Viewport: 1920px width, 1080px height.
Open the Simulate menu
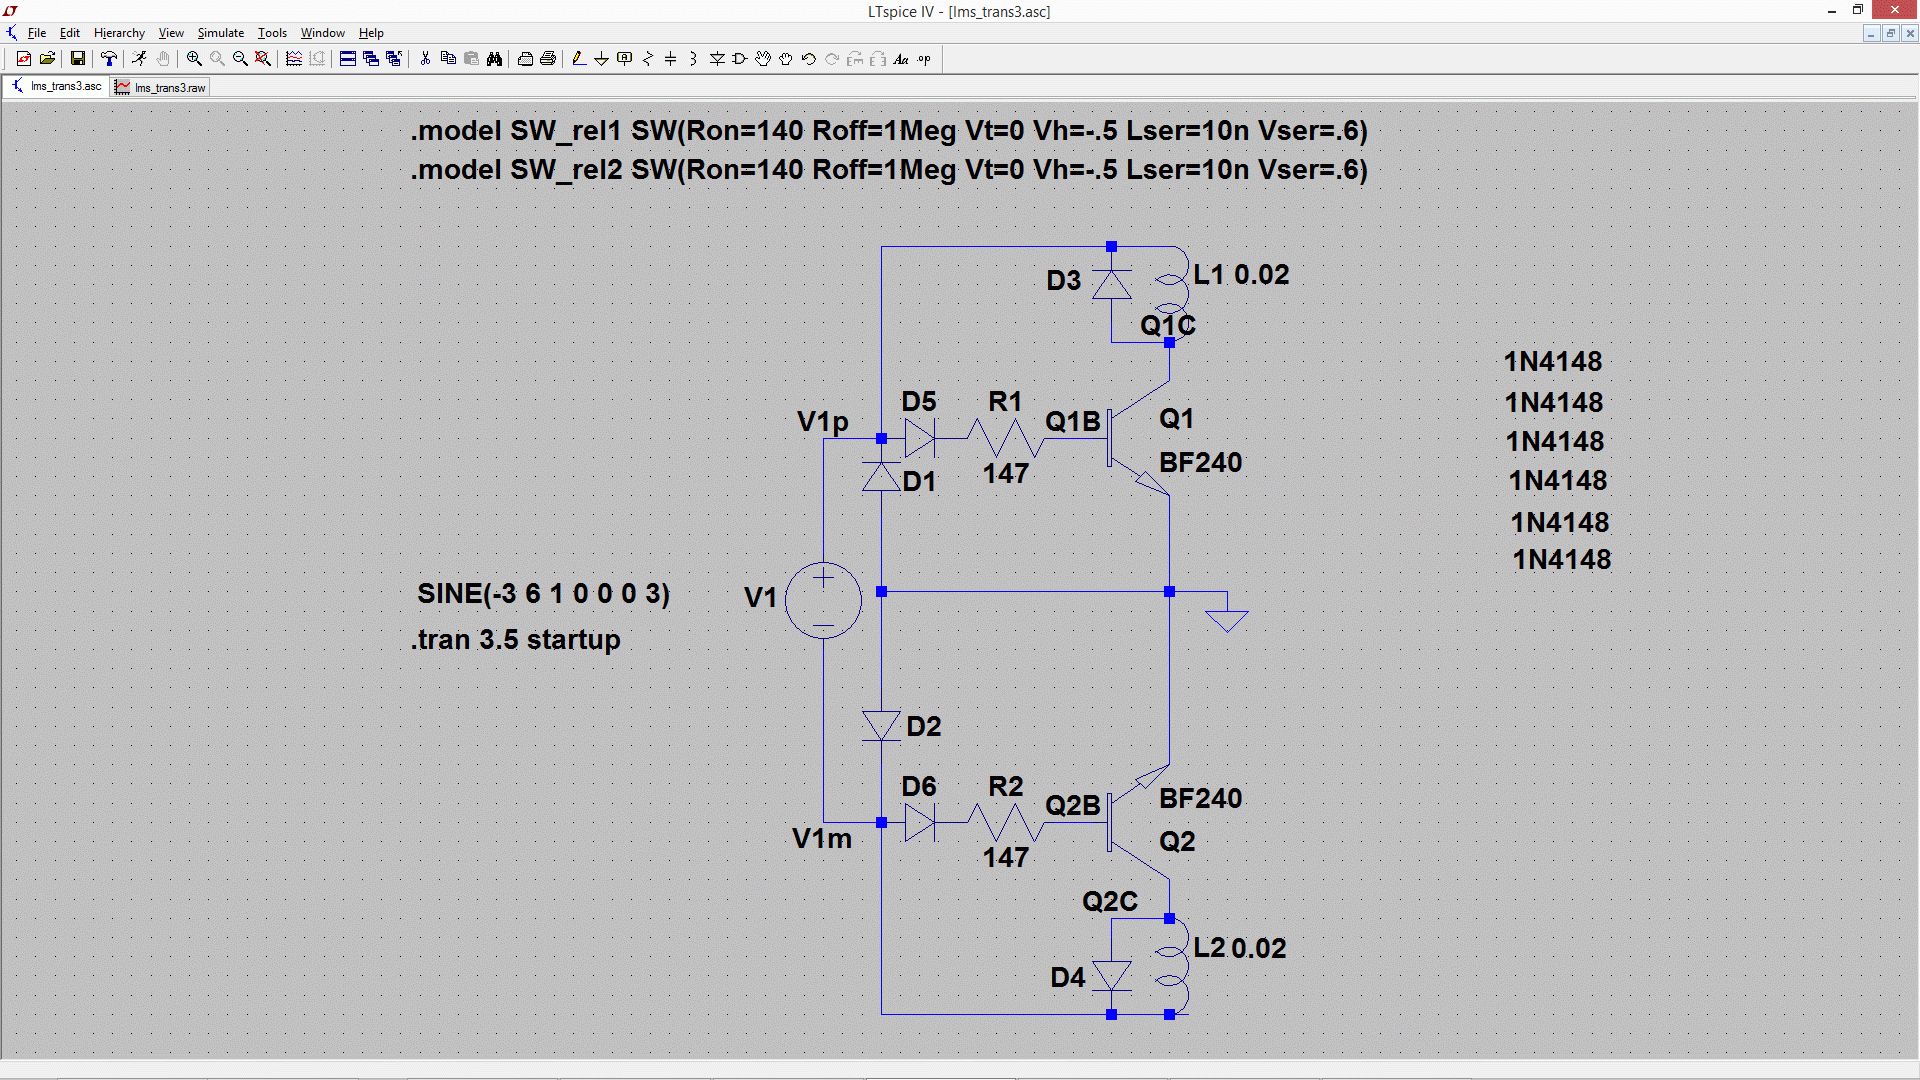(220, 33)
